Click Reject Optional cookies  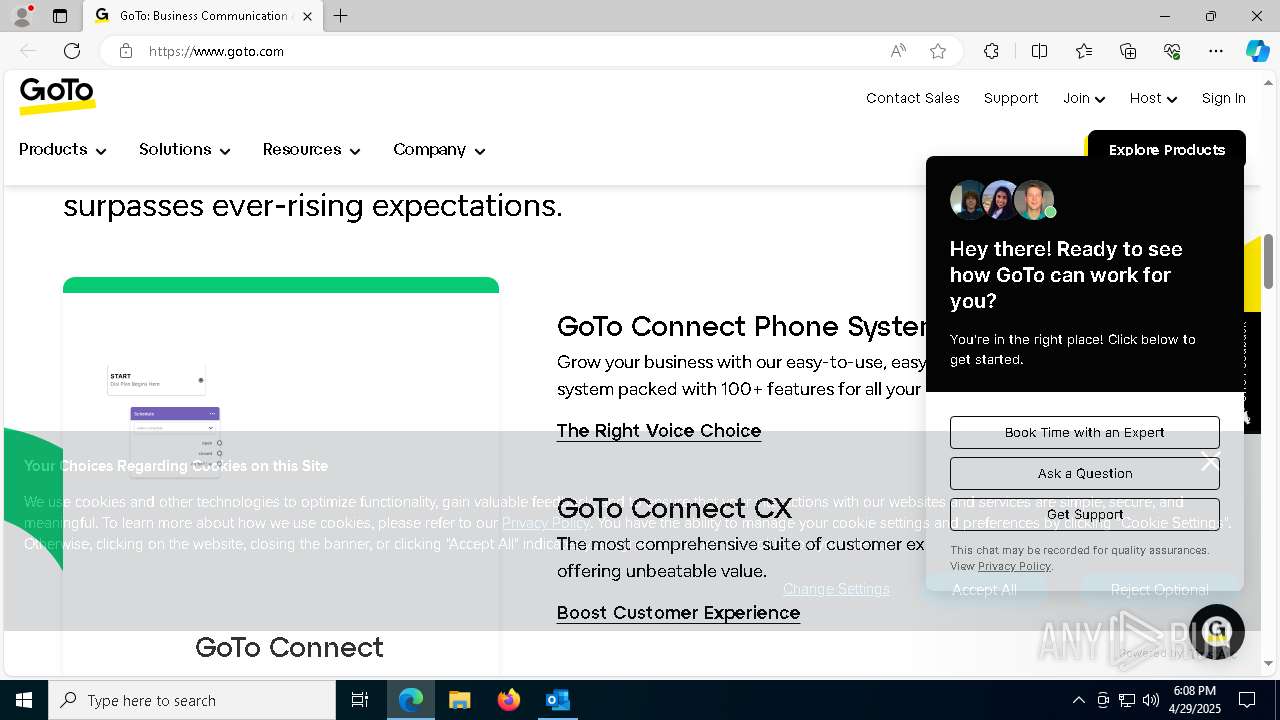[1159, 590]
